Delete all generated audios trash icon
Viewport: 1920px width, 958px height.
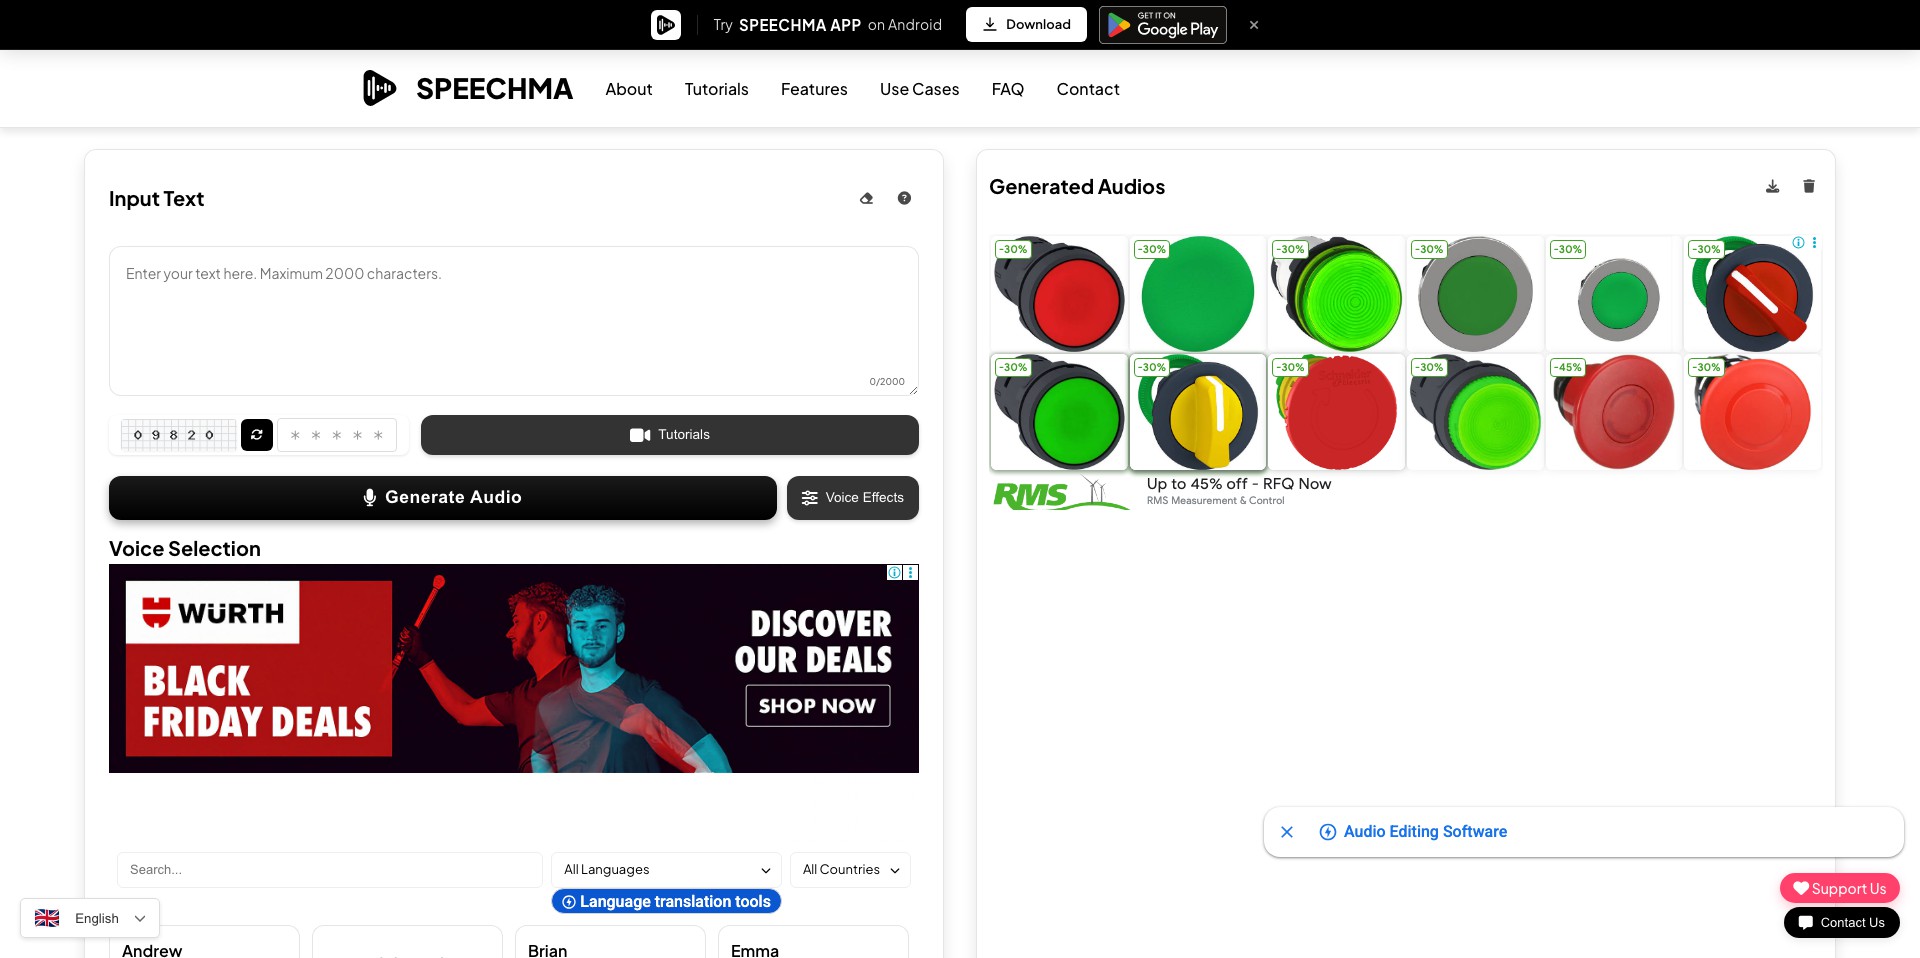click(x=1808, y=186)
